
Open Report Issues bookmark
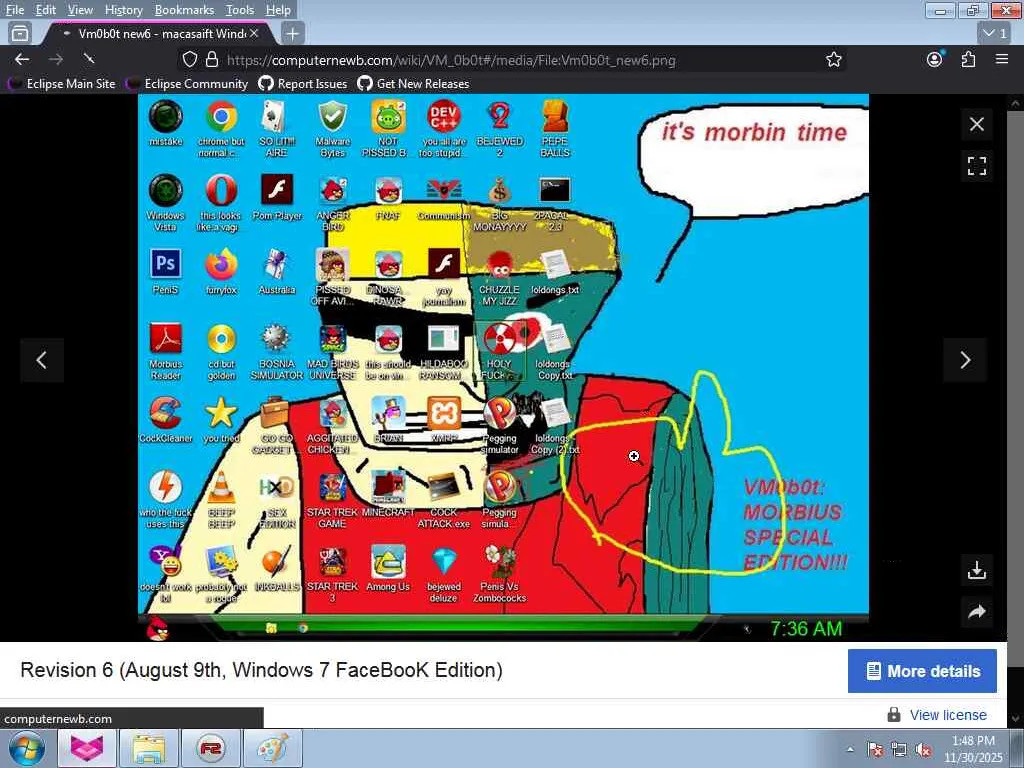(x=303, y=84)
